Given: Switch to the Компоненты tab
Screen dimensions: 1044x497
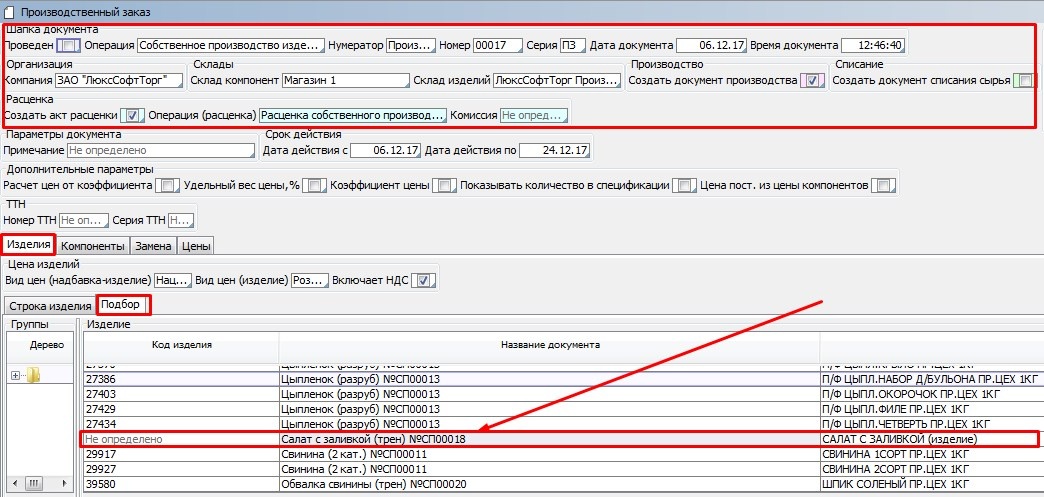Looking at the screenshot, I should click(x=93, y=245).
